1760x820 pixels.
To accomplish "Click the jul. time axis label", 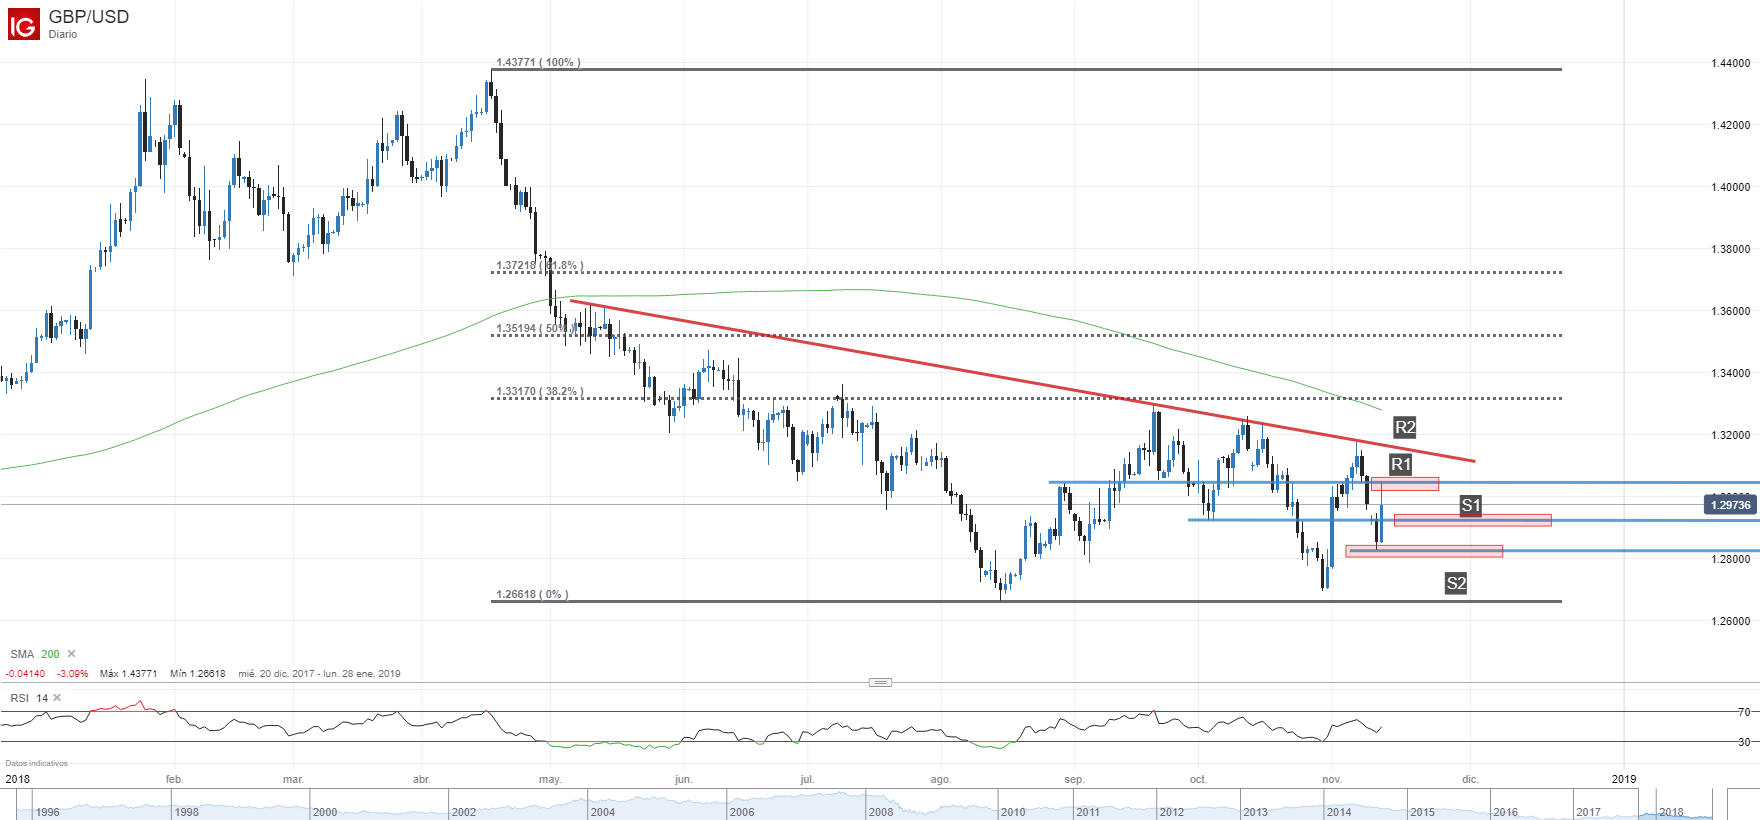I will coord(807,779).
